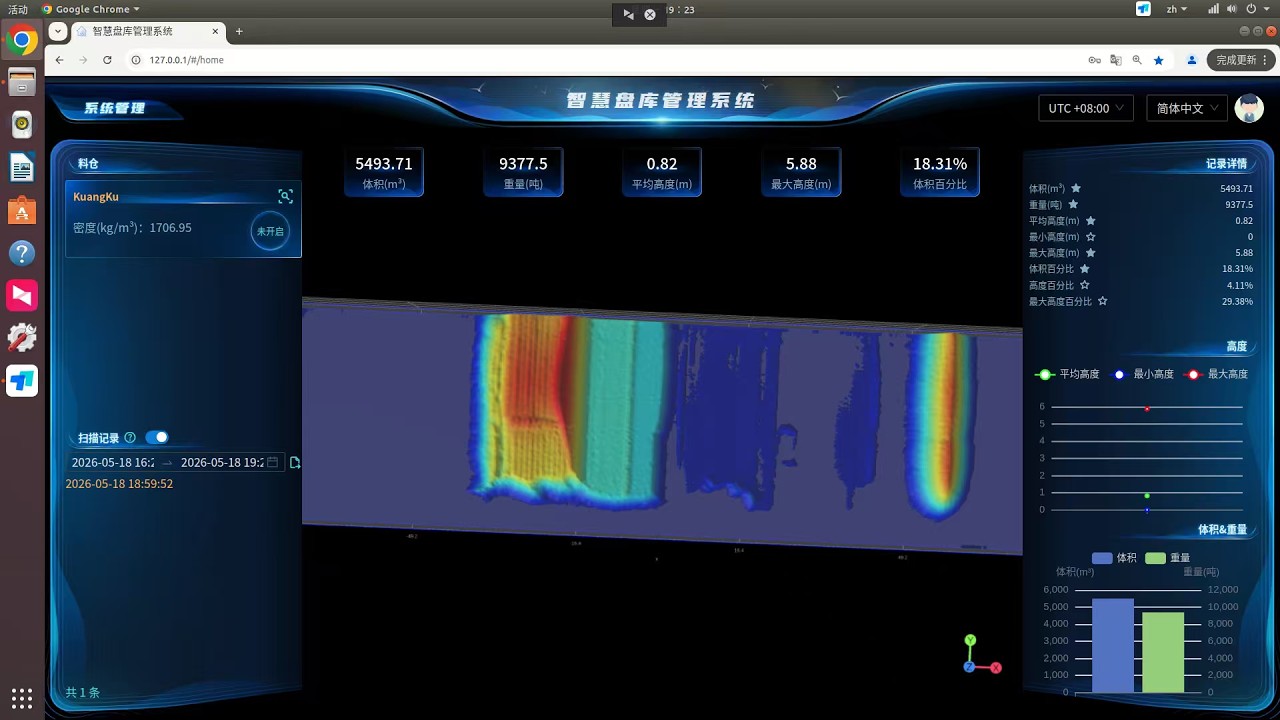Screen dimensions: 1280x720
Task: Click the export file icon beside date range
Action: point(295,462)
